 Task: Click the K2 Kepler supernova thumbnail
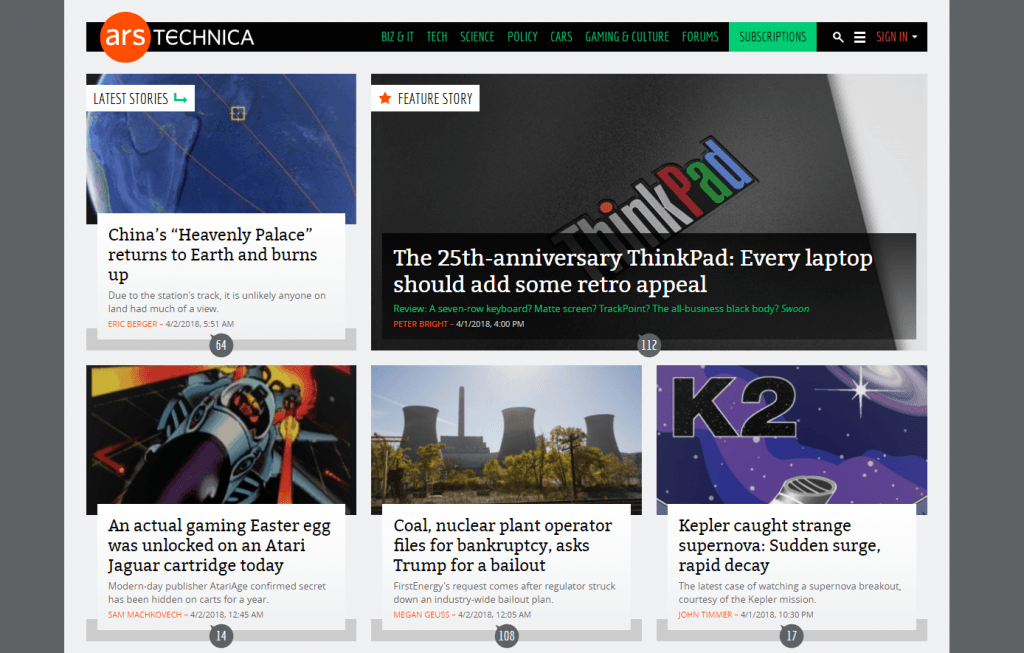[x=791, y=435]
